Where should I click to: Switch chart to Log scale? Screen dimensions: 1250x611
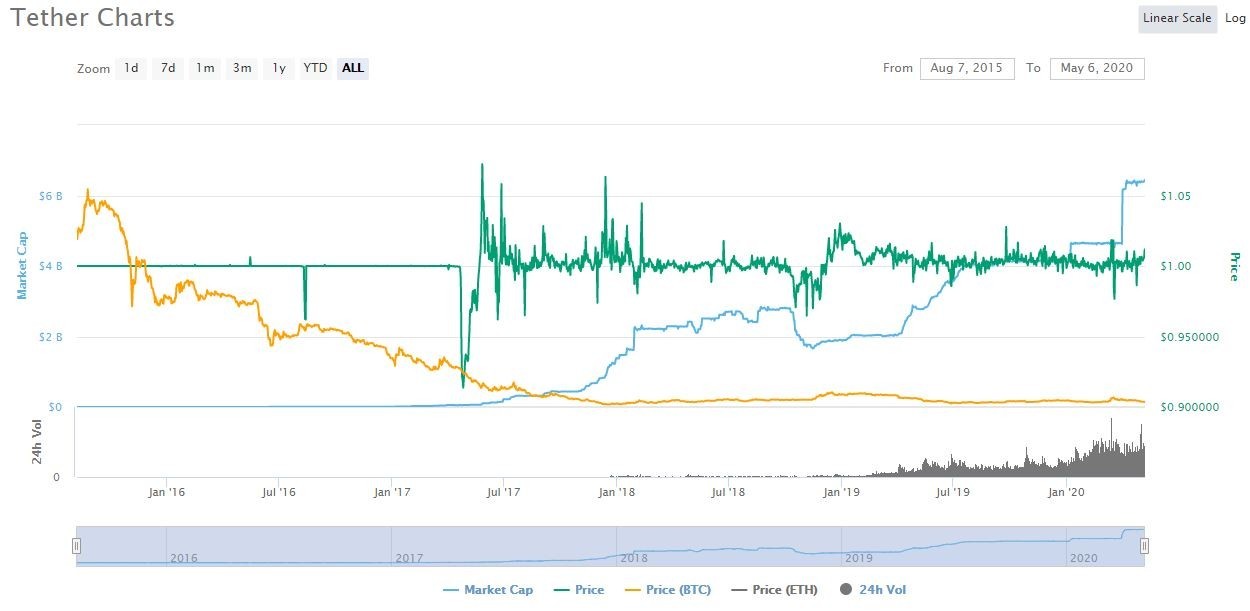point(1235,18)
